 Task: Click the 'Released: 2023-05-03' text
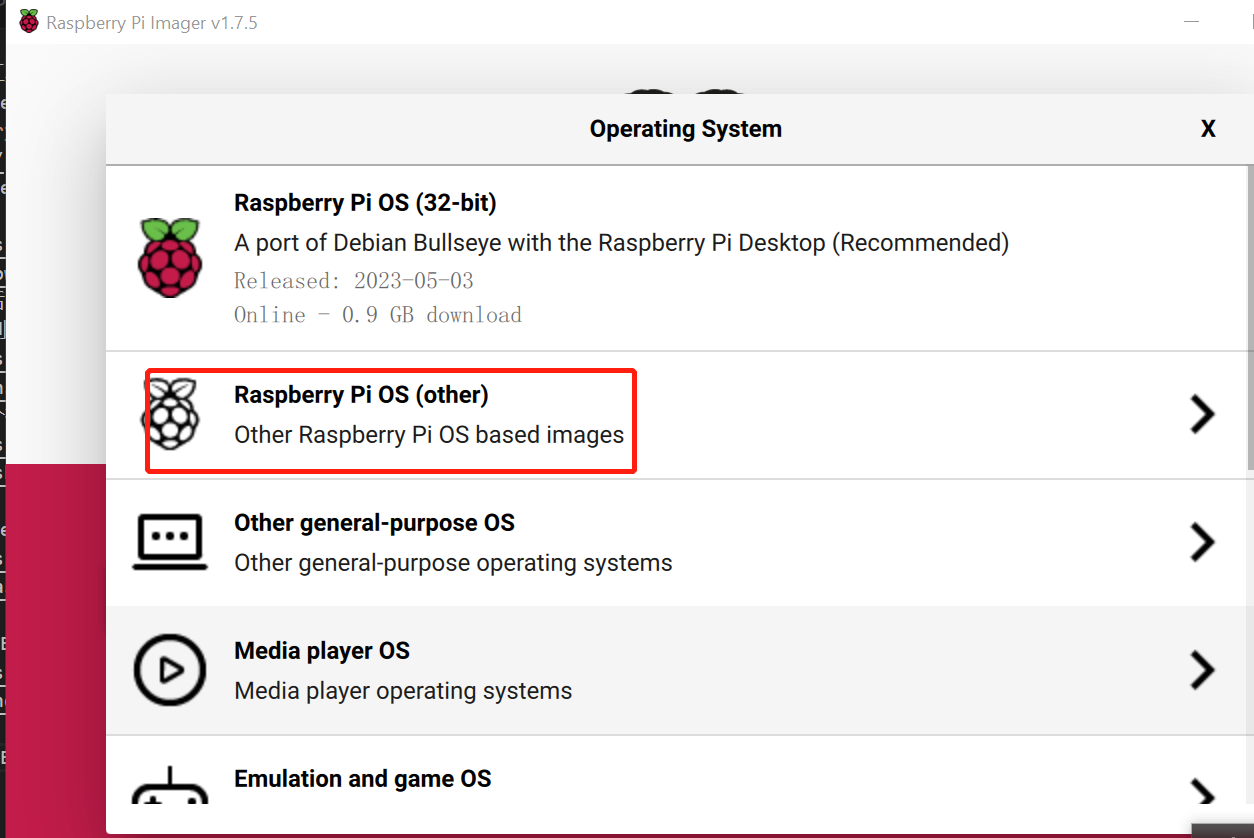354,281
